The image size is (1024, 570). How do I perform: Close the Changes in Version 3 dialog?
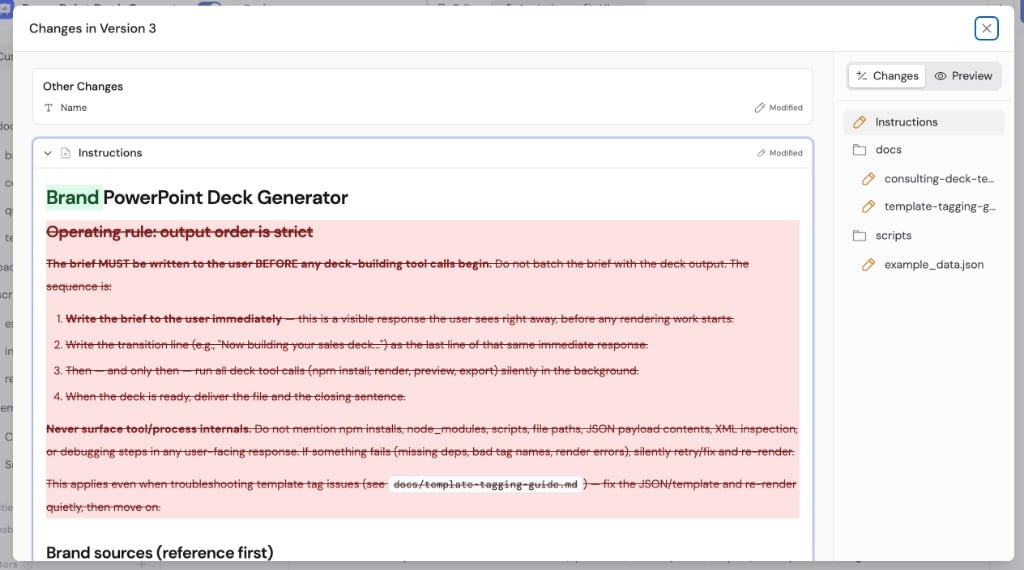pos(986,28)
